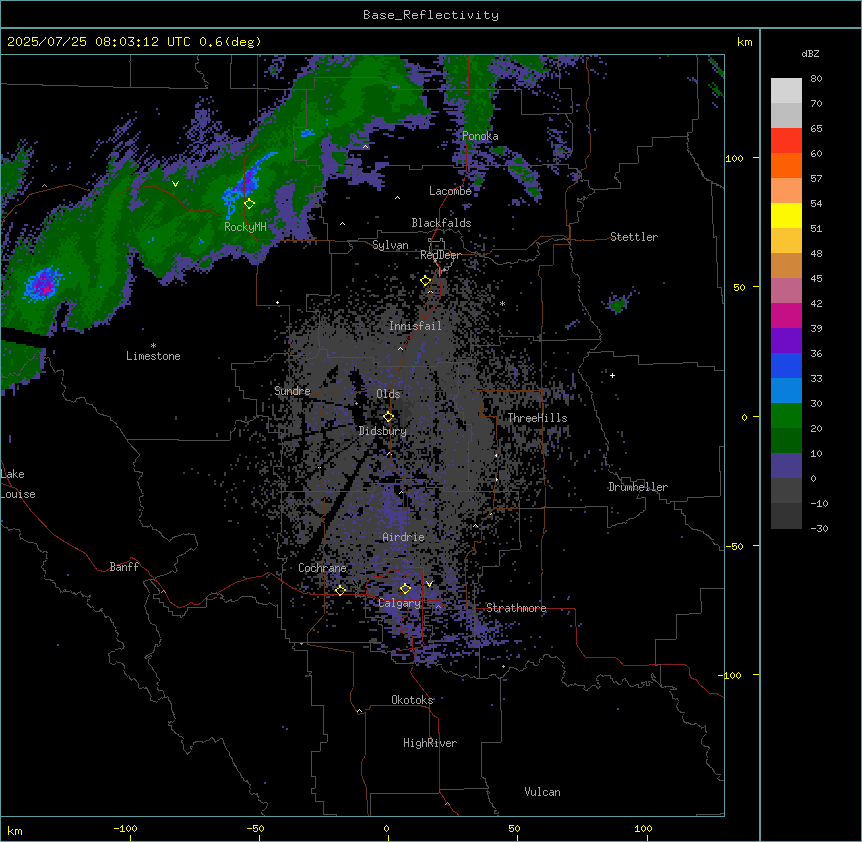Pick the white 70-80 dBZ legend swatch

coord(786,90)
